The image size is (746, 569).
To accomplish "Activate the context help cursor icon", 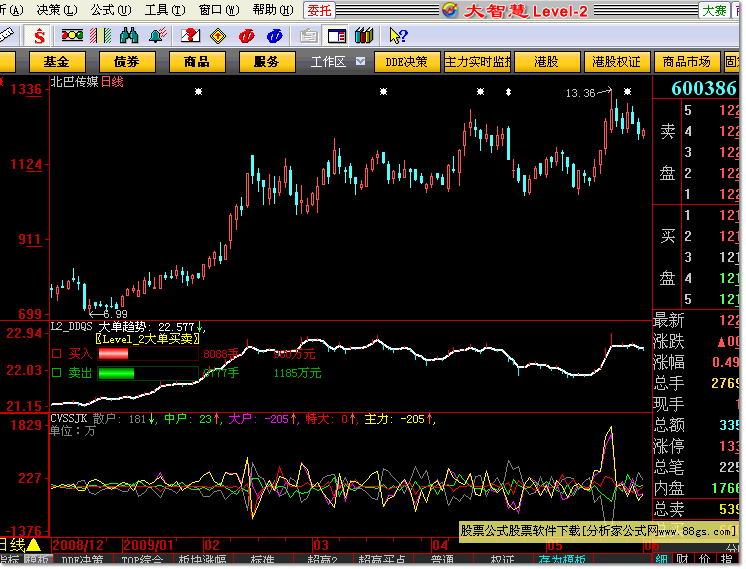I will (x=398, y=36).
